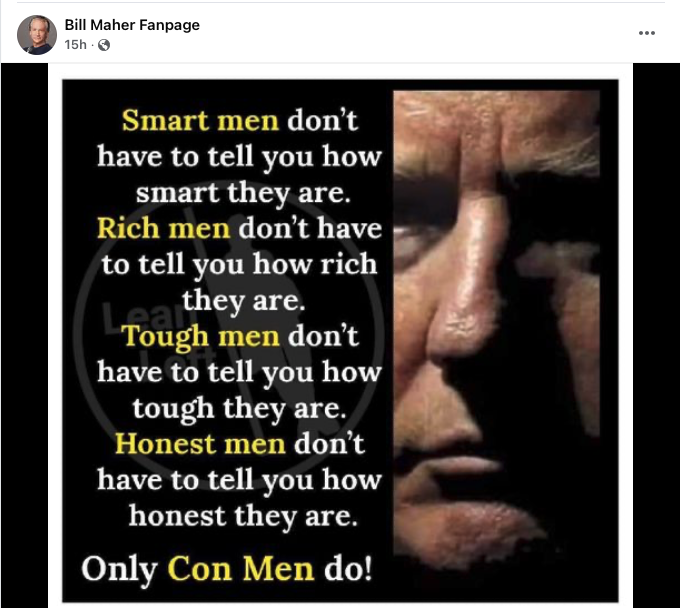
Task: Open the close-up face photo in the meme
Action: pyautogui.click(x=497, y=330)
